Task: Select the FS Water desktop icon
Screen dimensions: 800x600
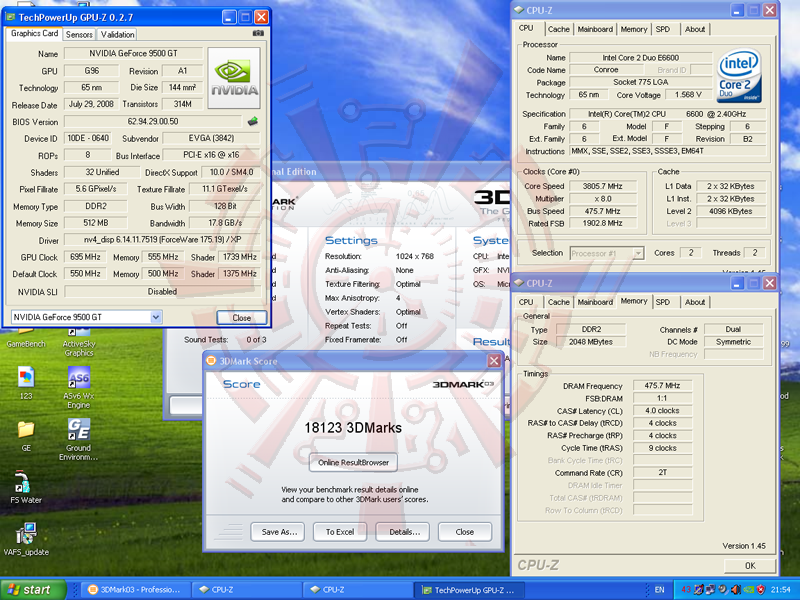Action: tap(26, 487)
